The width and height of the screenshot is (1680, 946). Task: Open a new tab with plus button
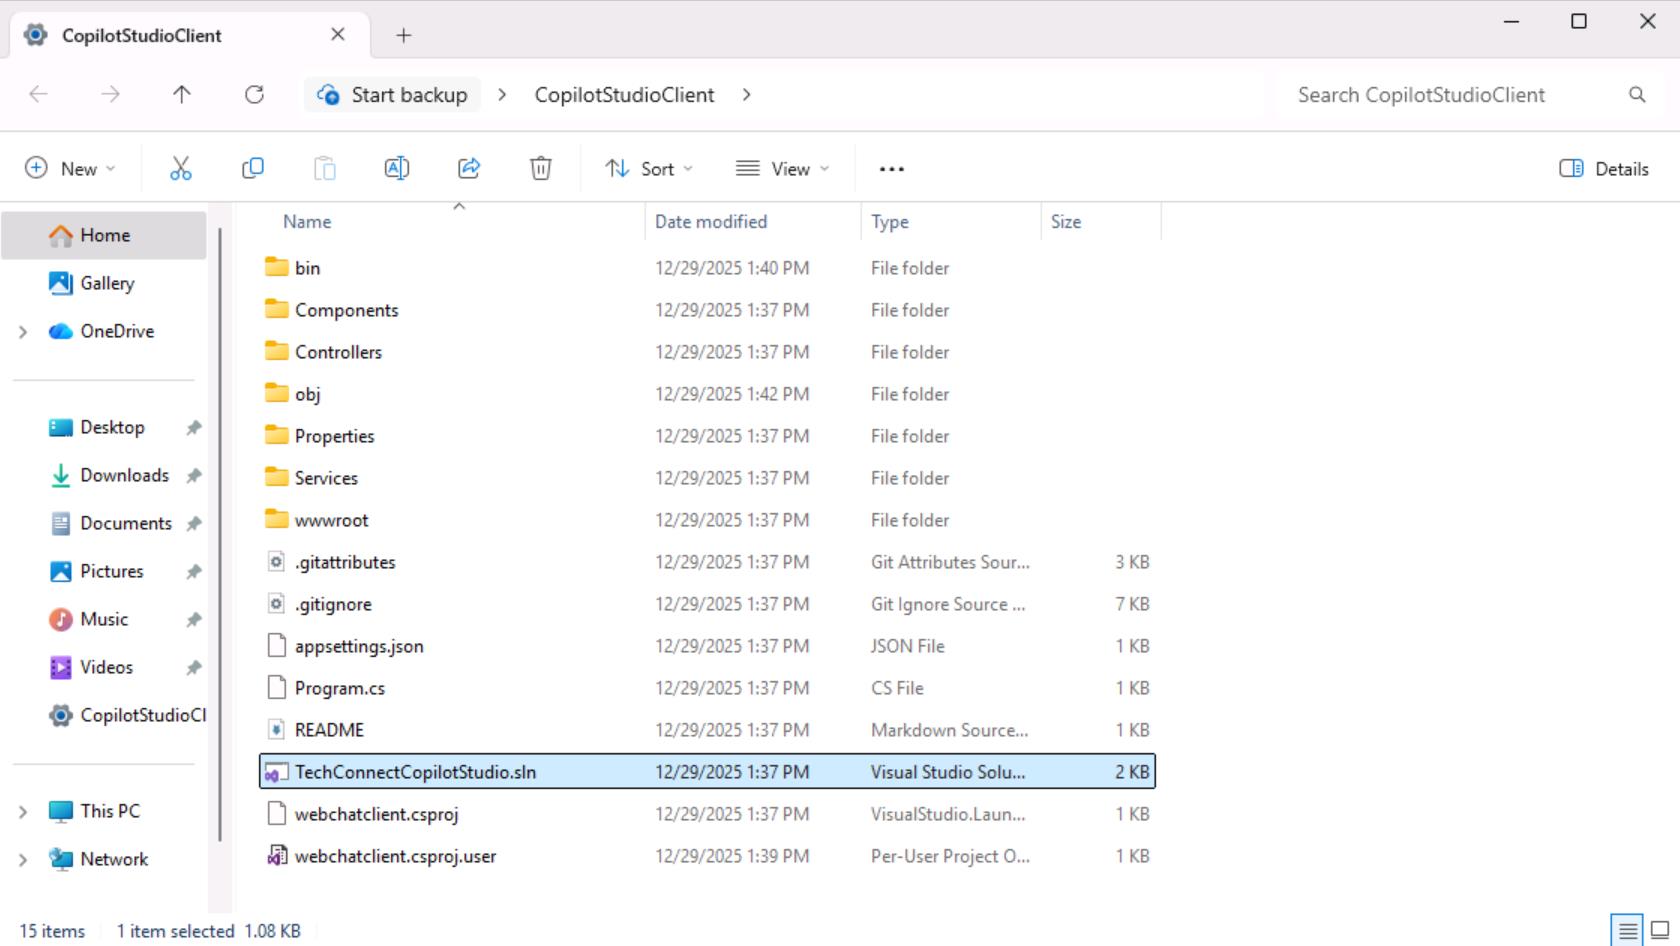click(403, 36)
